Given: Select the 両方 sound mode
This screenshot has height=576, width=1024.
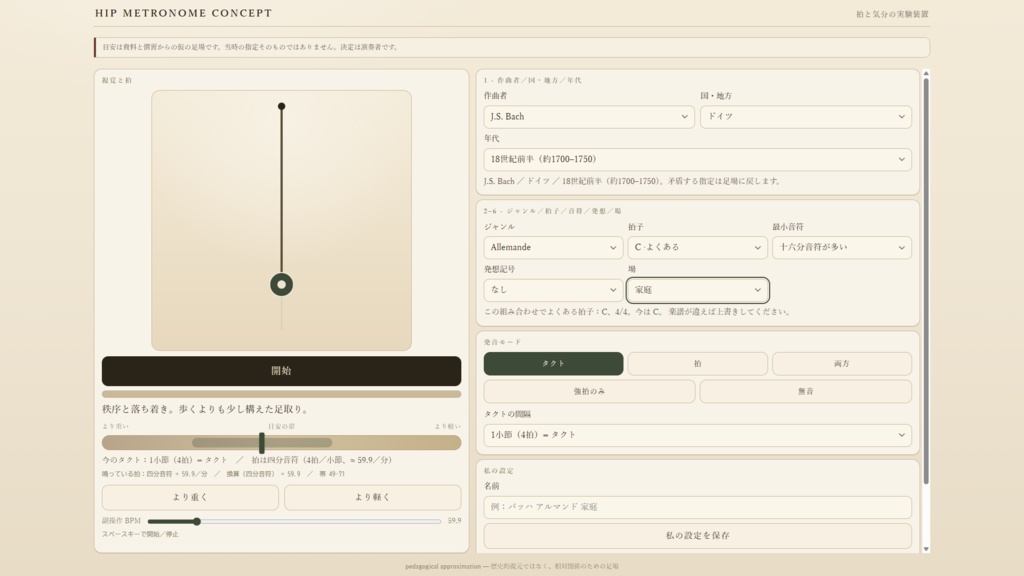Looking at the screenshot, I should tap(842, 364).
